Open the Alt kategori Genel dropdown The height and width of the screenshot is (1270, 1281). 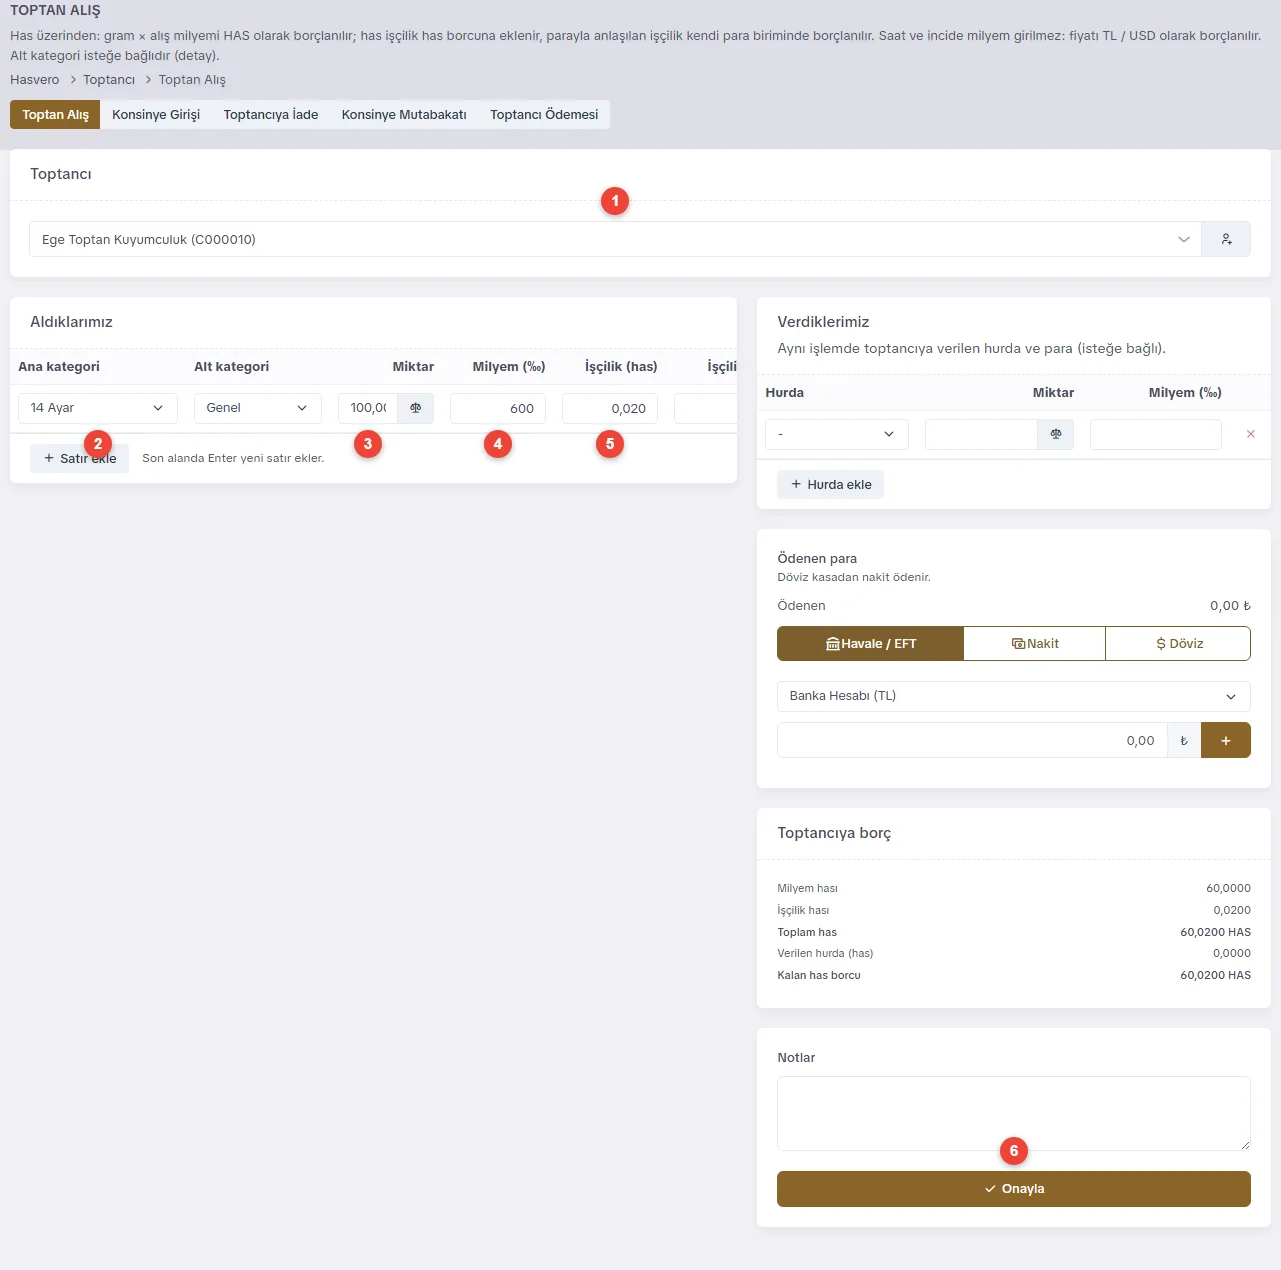coord(258,408)
